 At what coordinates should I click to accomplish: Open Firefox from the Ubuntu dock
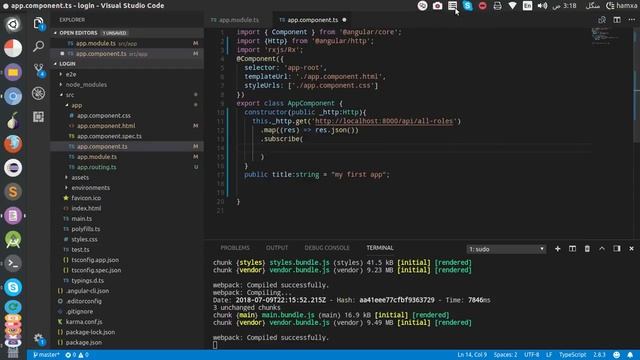(x=13, y=144)
